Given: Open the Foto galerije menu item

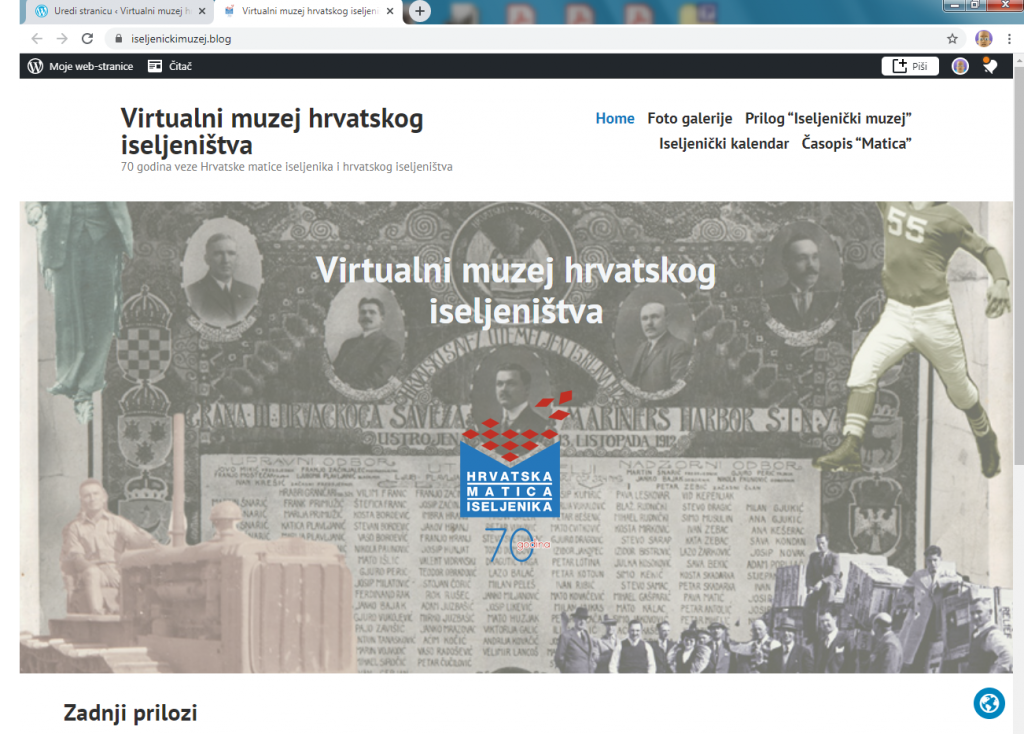Looking at the screenshot, I should click(x=689, y=118).
